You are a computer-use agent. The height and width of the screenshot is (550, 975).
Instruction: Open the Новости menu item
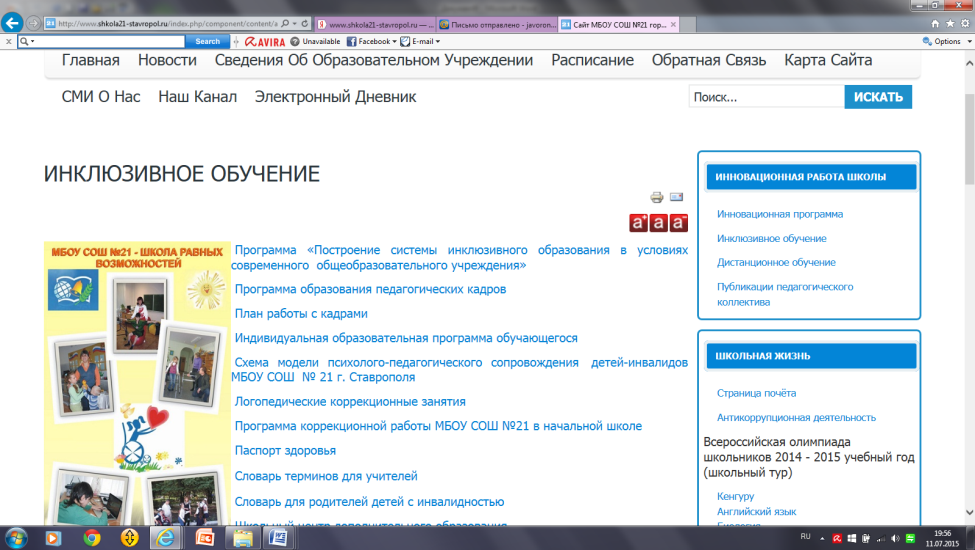tap(167, 60)
